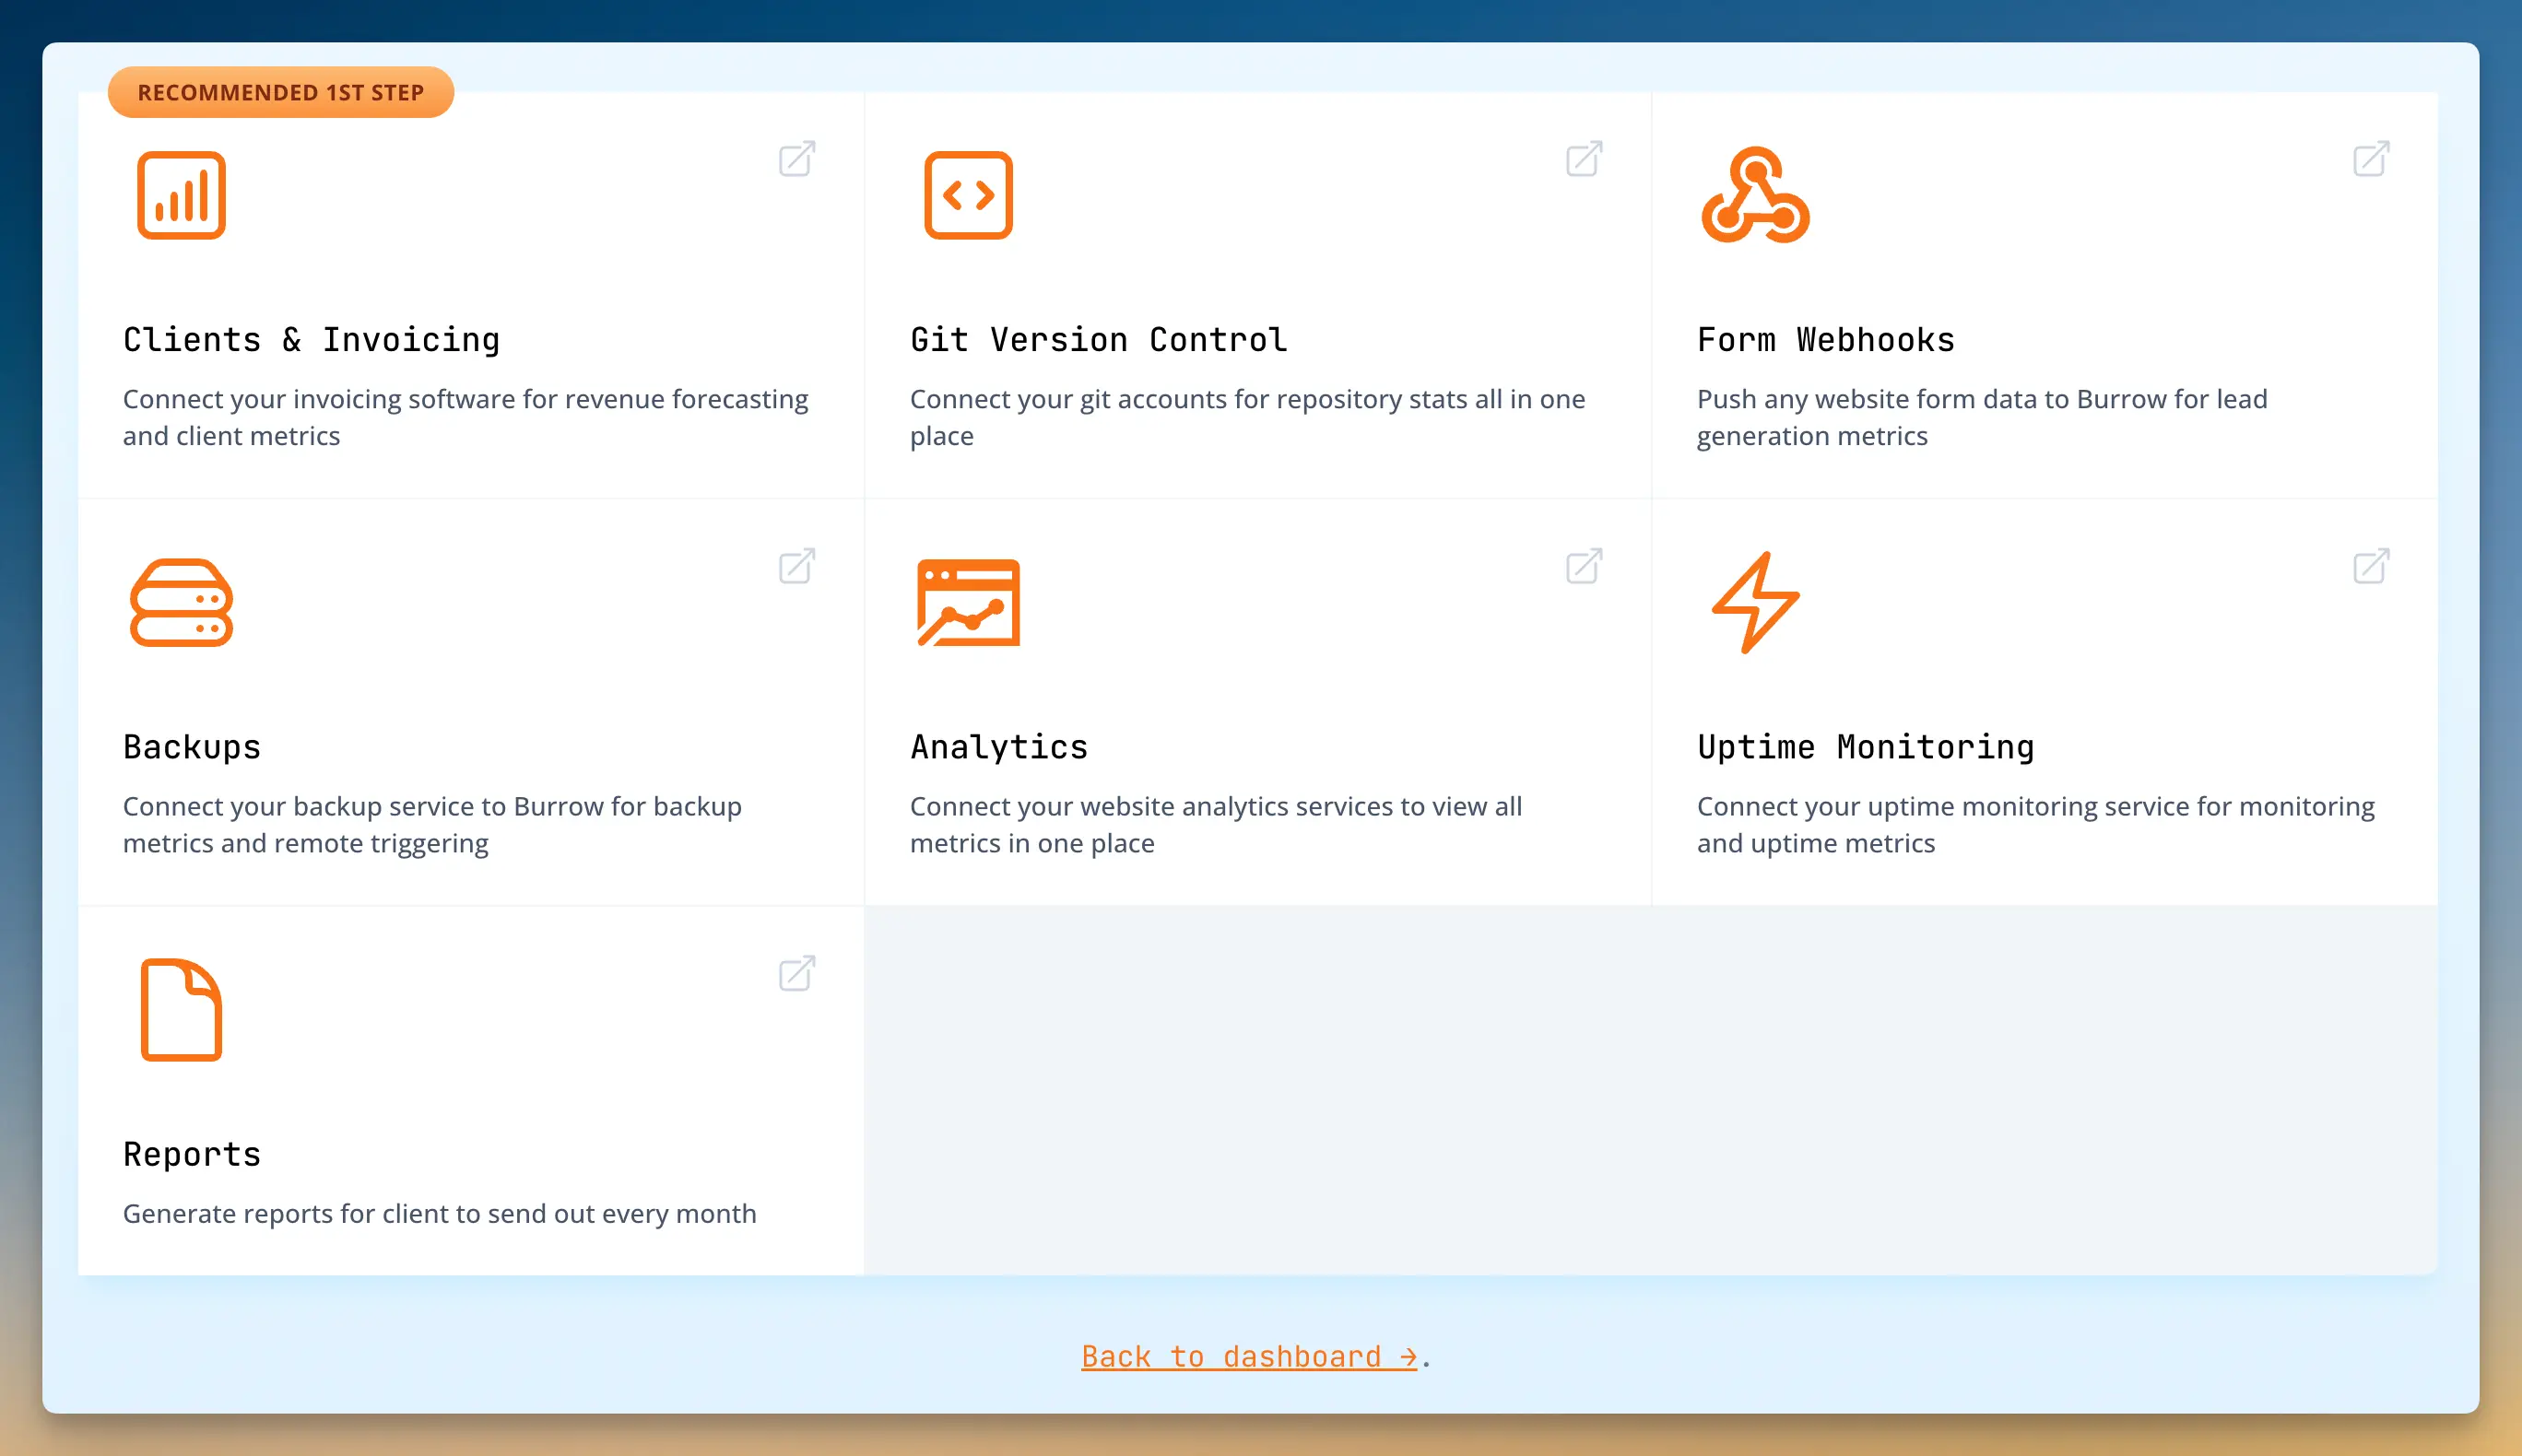The height and width of the screenshot is (1456, 2522).
Task: Click the Git Version Control code brackets icon
Action: (x=968, y=195)
